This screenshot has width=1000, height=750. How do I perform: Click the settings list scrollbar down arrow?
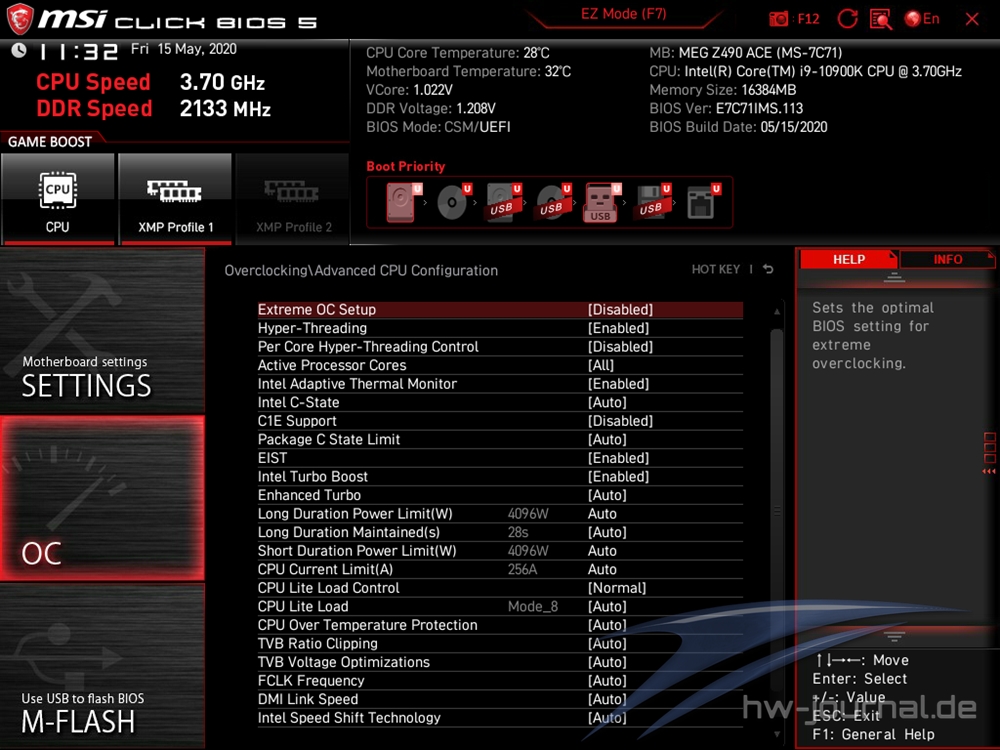coord(777,734)
